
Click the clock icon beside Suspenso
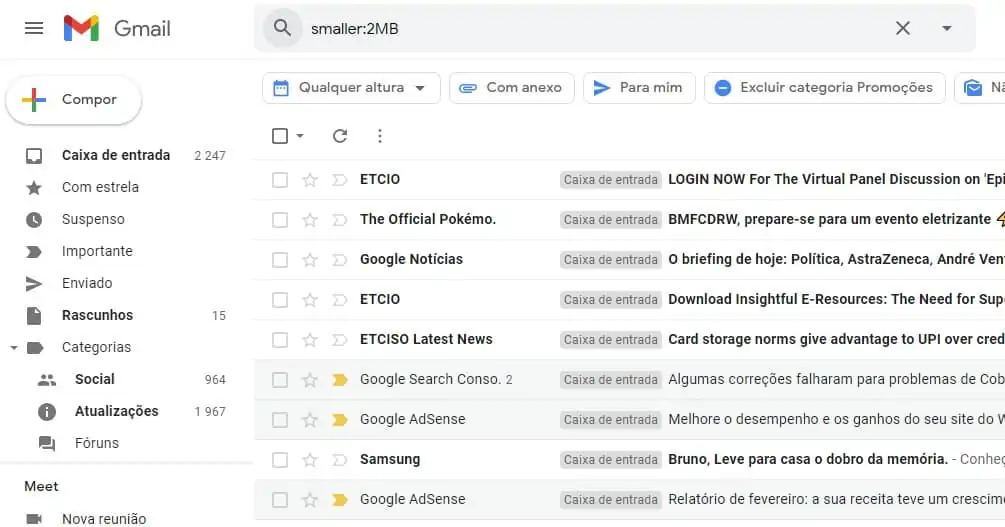coord(34,219)
